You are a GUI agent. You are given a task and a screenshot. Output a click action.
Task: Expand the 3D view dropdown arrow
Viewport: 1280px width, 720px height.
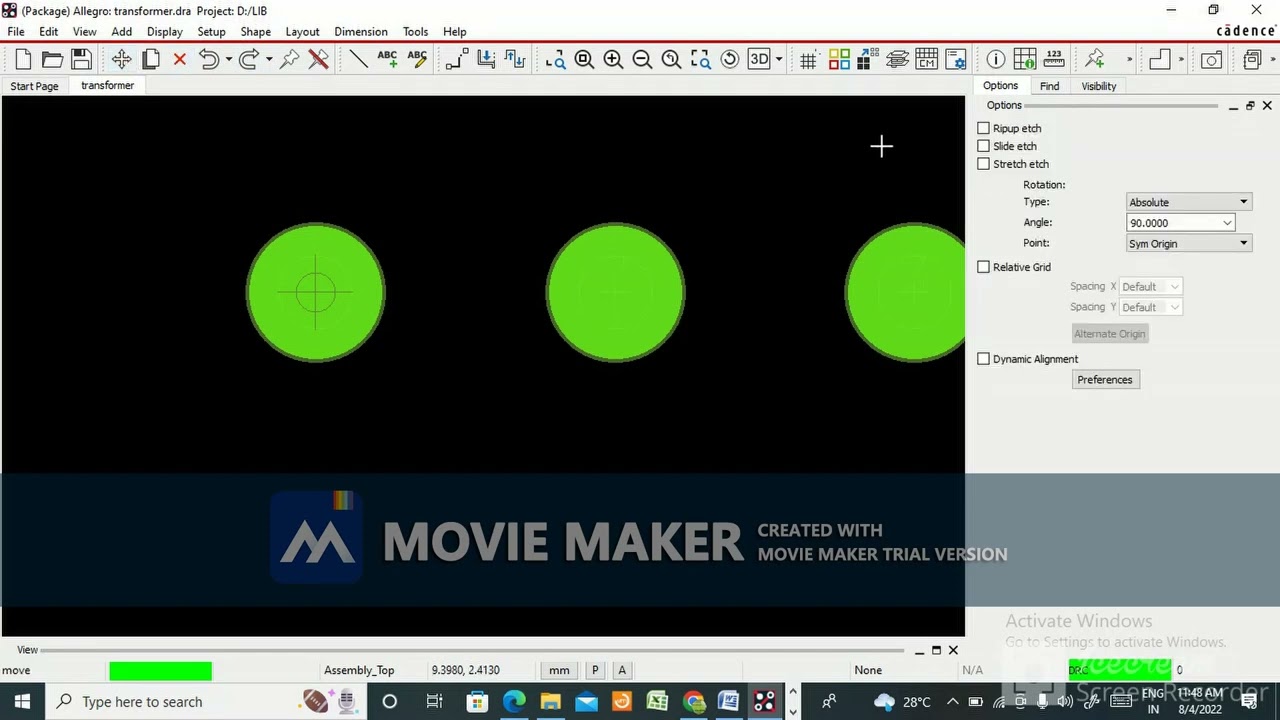779,60
